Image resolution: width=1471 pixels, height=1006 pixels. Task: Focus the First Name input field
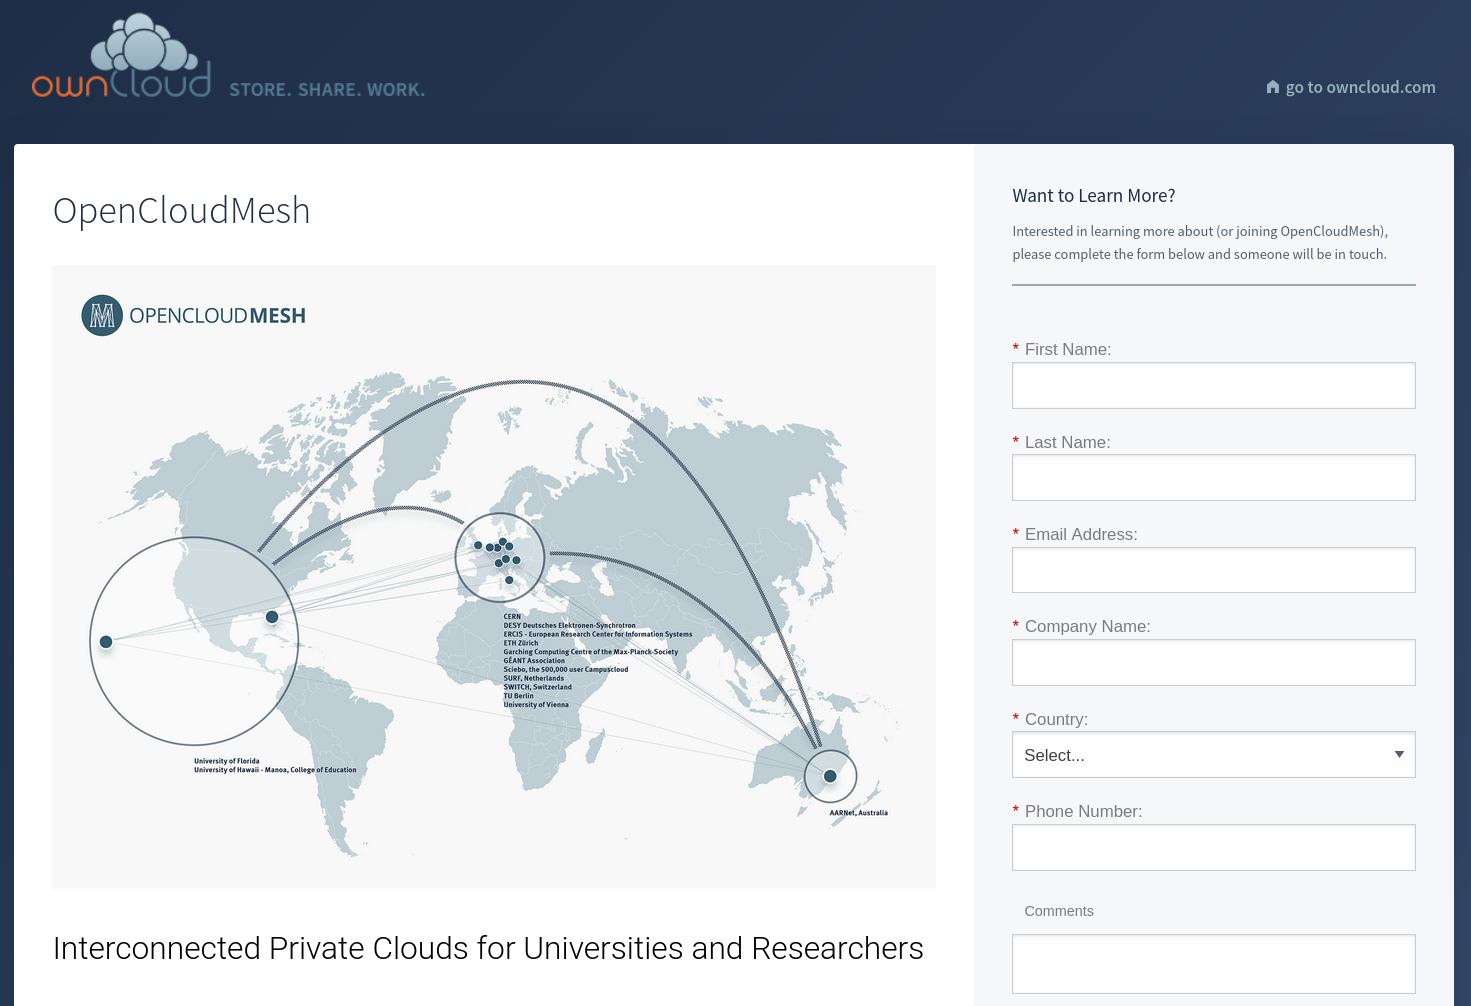1214,385
